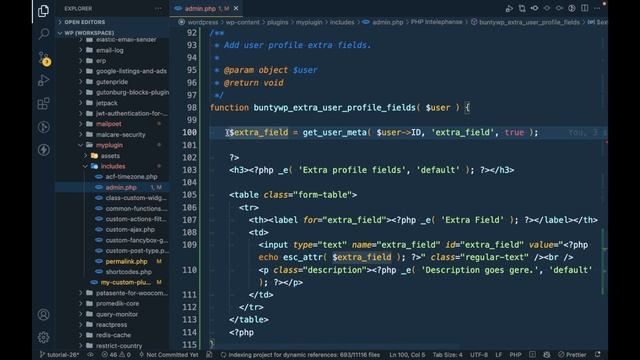This screenshot has height=360, width=640.
Task: Click Prettier formatter status item
Action: pyautogui.click(x=572, y=355)
